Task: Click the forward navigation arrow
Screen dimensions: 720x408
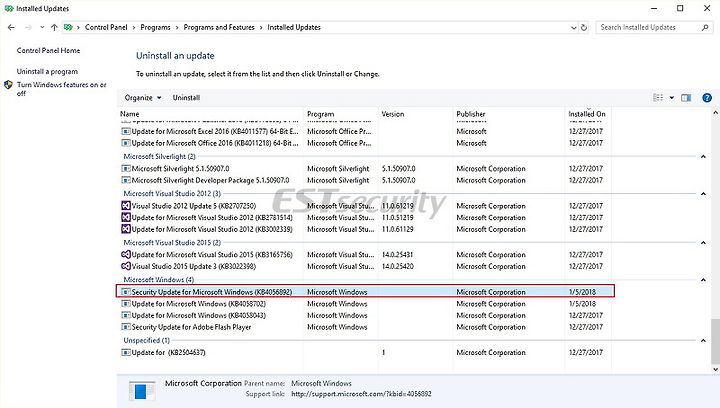Action: click(x=28, y=28)
